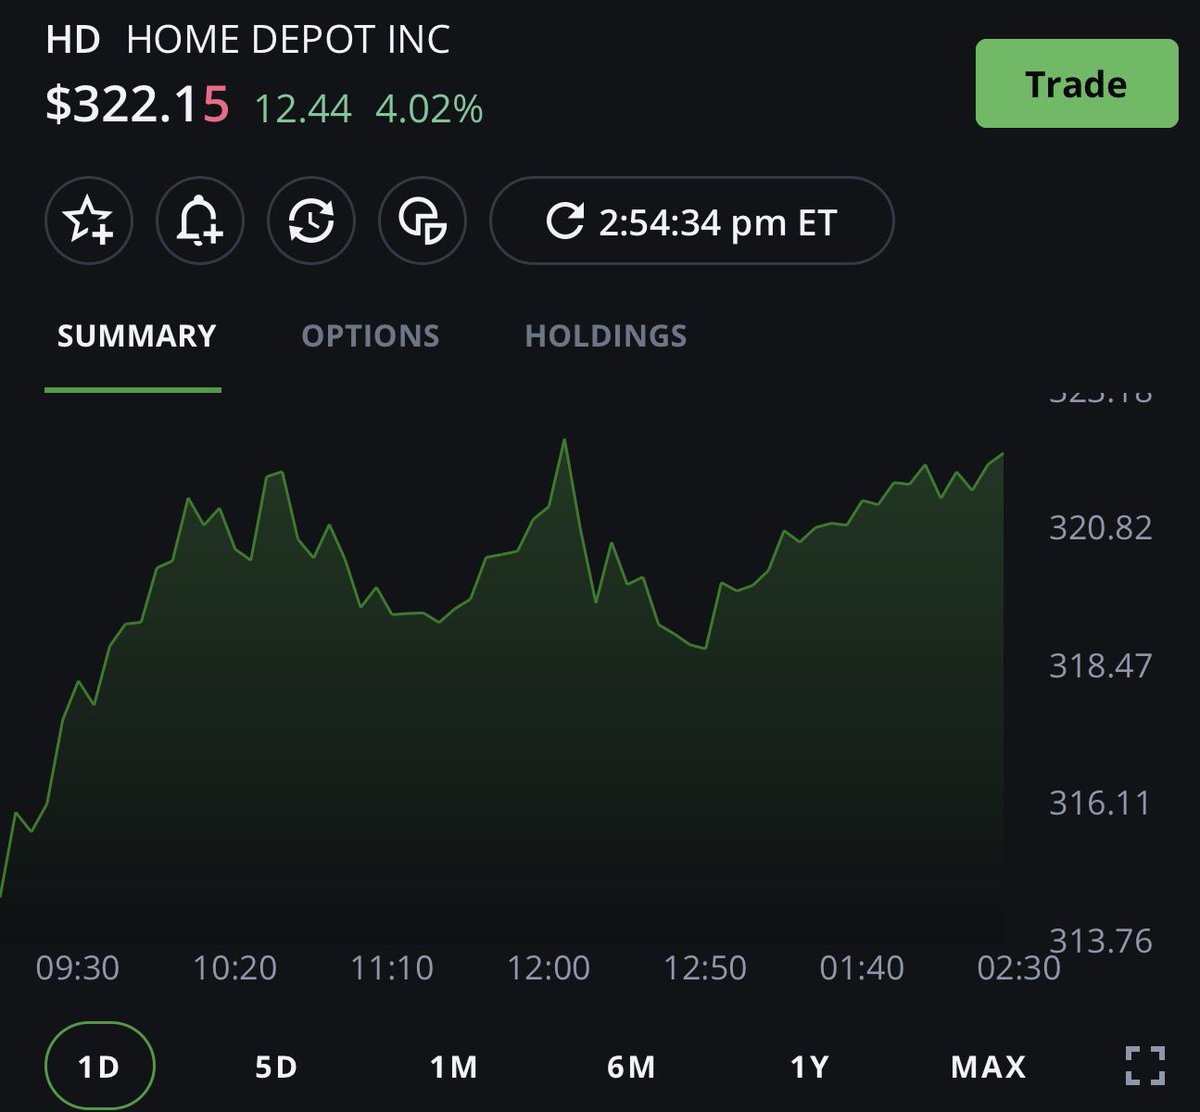The image size is (1200, 1112).
Task: Tap the noon price peak on chart
Action: tap(565, 440)
